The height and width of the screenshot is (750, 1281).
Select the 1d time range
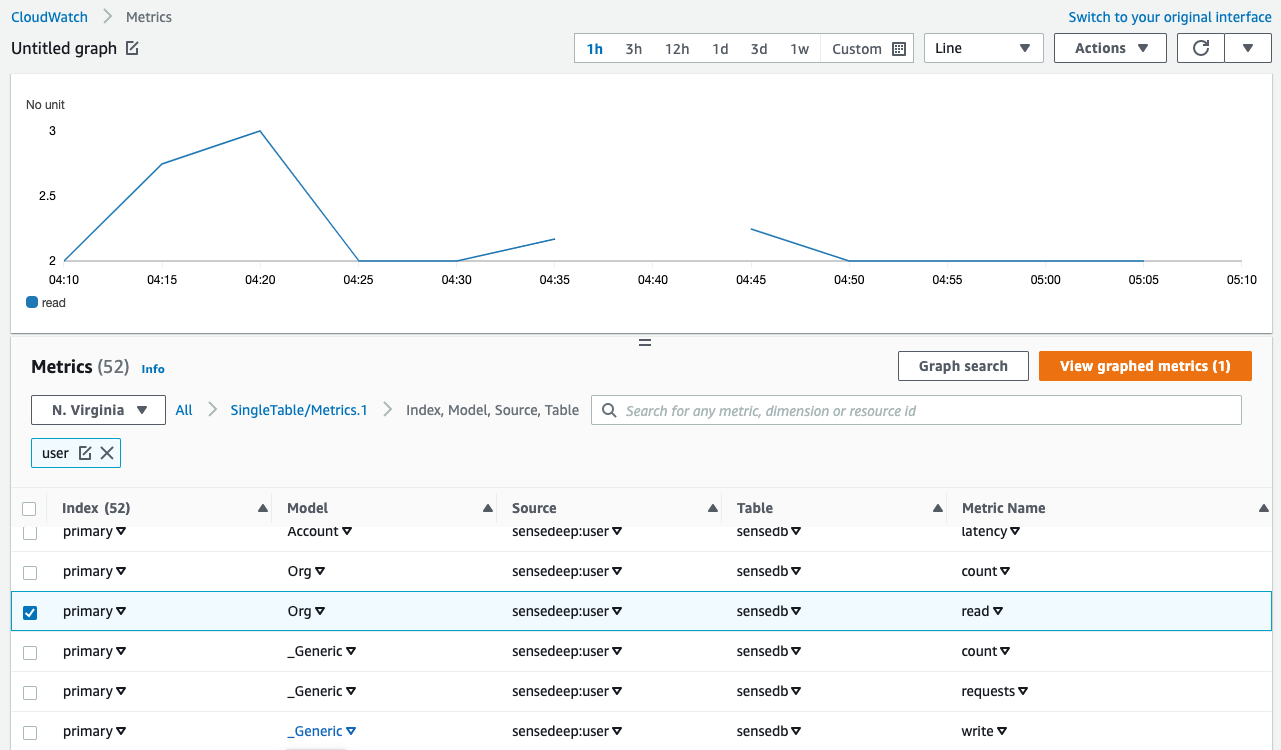click(720, 49)
